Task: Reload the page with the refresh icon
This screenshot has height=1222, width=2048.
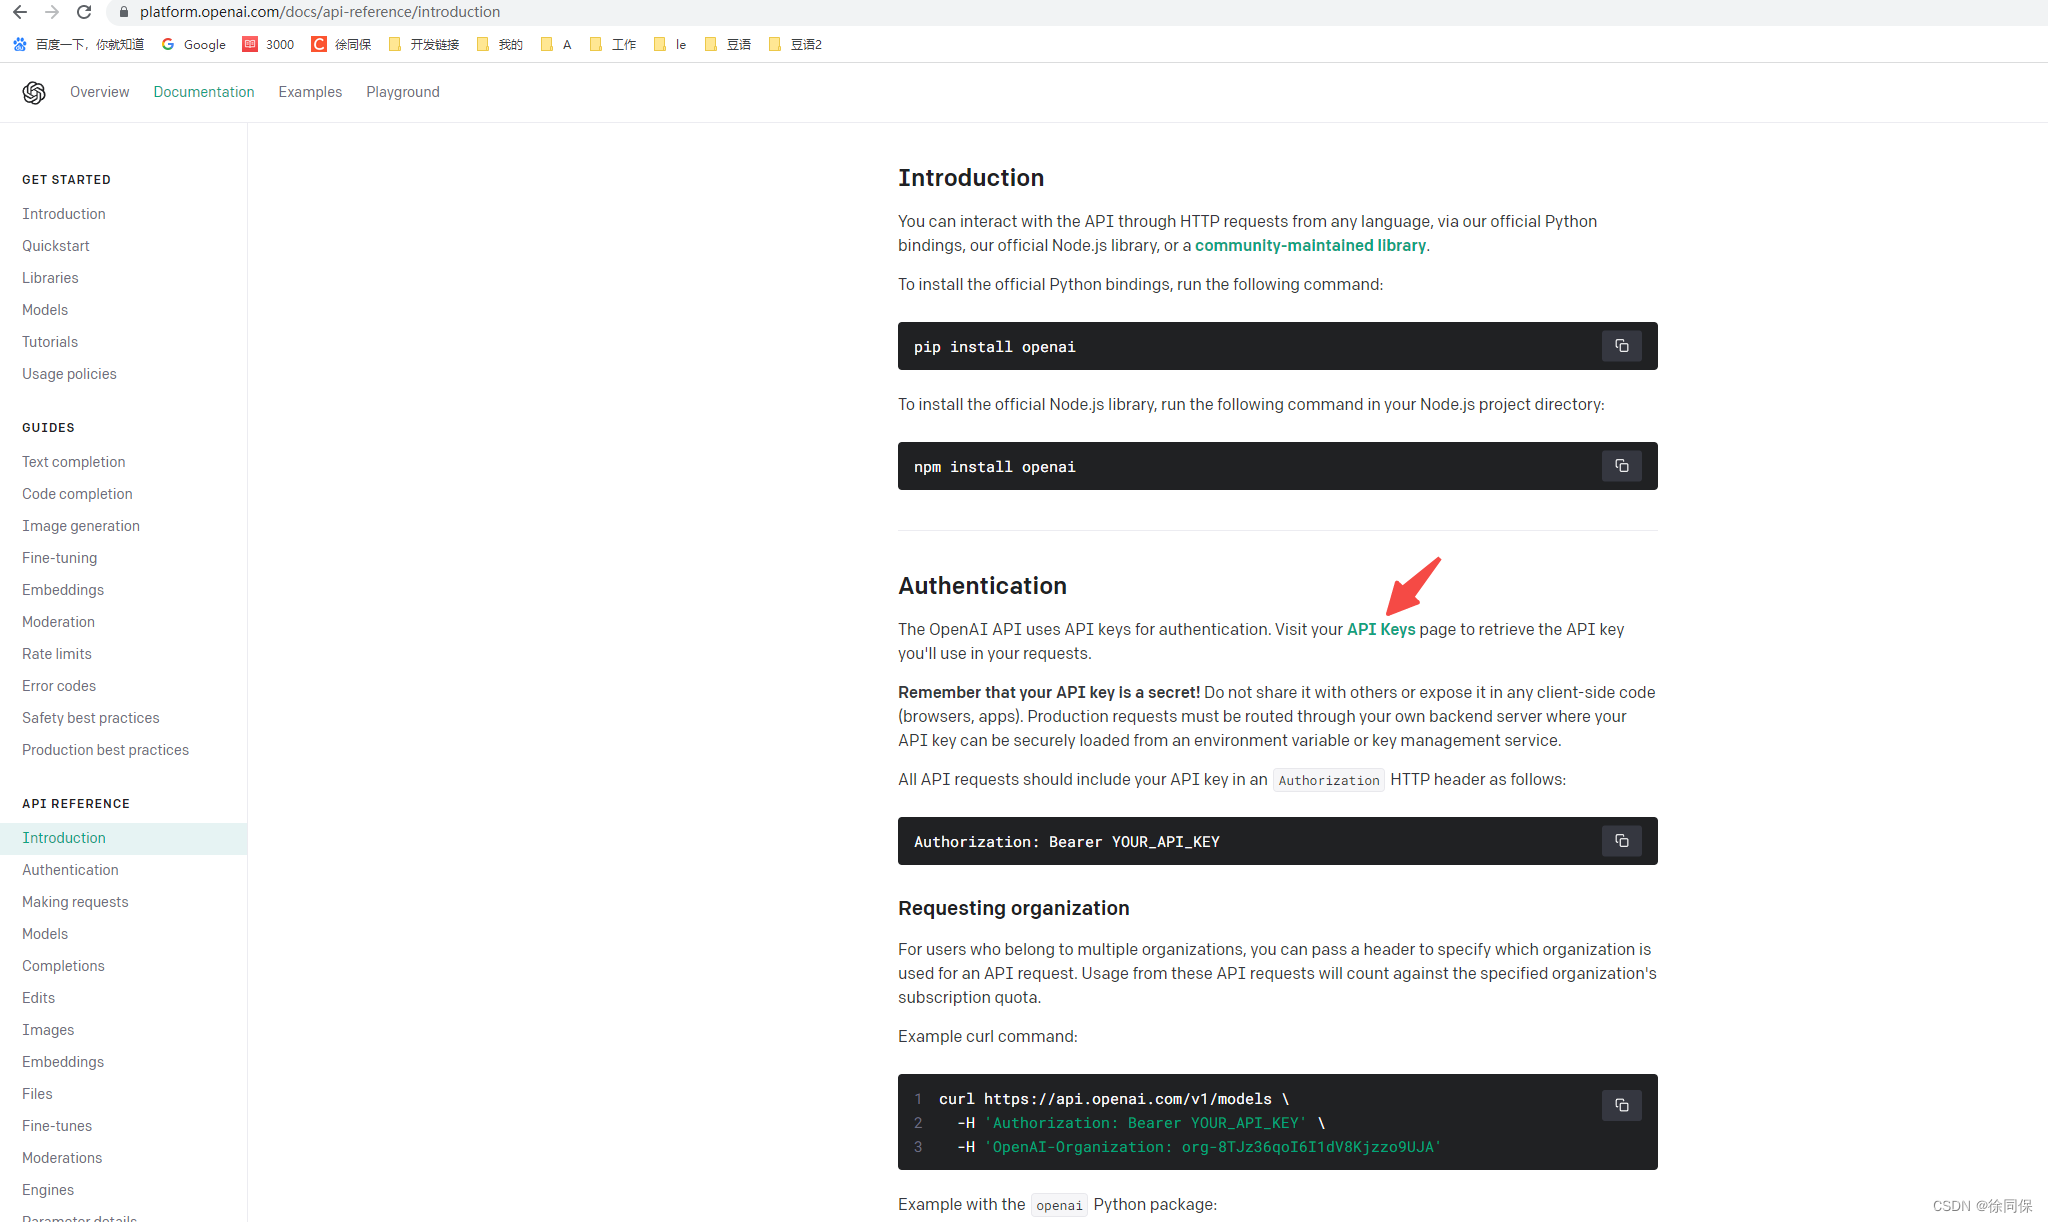Action: click(x=84, y=12)
